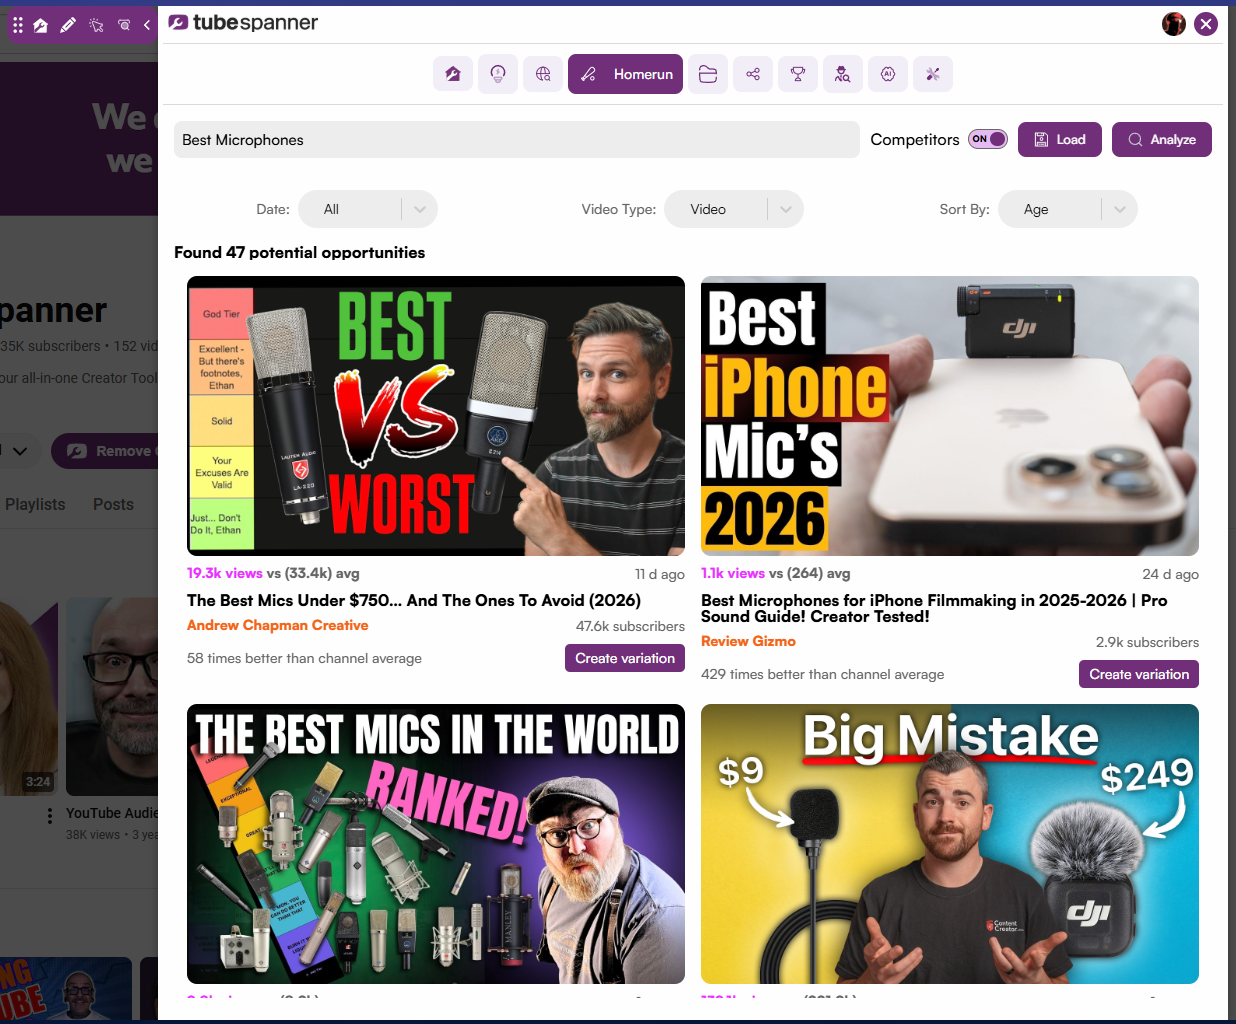Click the Remove button on background page
The width and height of the screenshot is (1236, 1024).
(x=105, y=451)
